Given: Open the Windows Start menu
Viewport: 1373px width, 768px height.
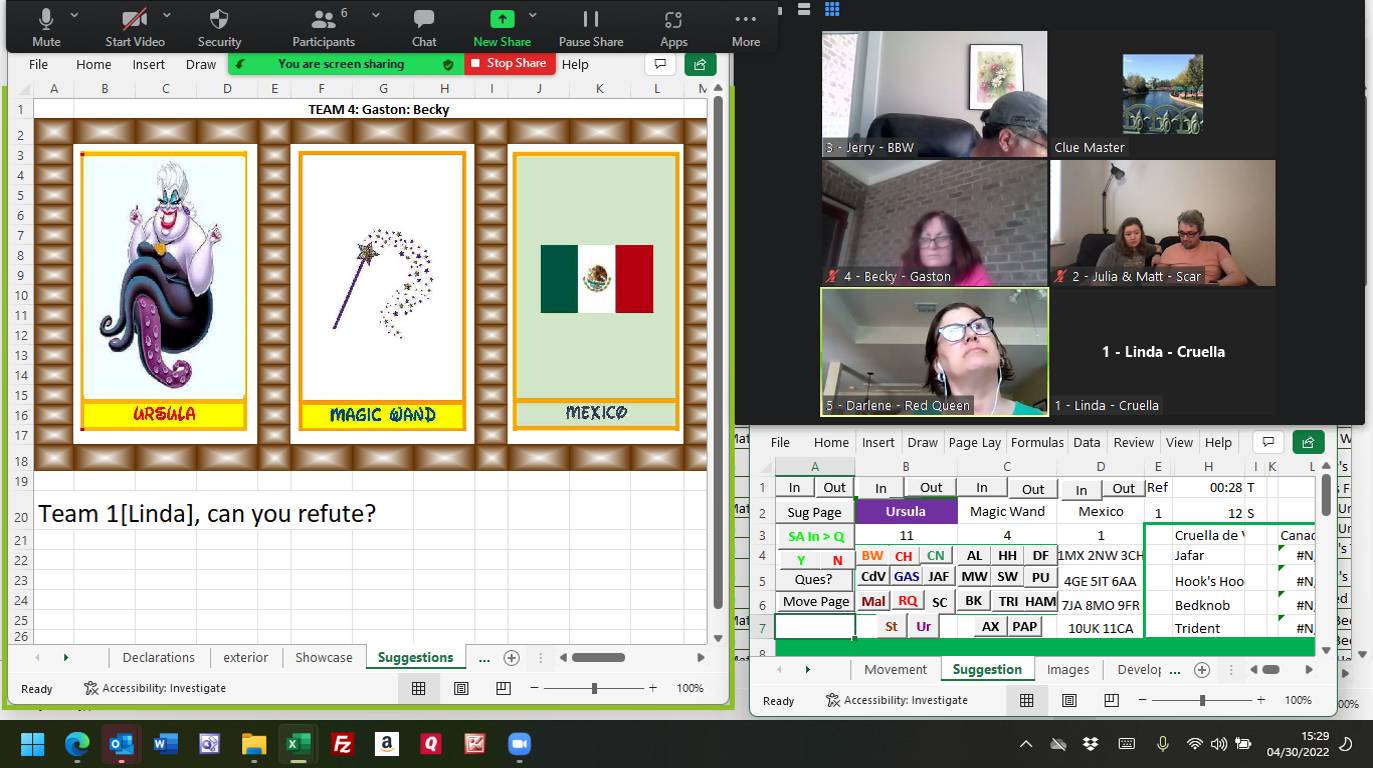Looking at the screenshot, I should [33, 744].
